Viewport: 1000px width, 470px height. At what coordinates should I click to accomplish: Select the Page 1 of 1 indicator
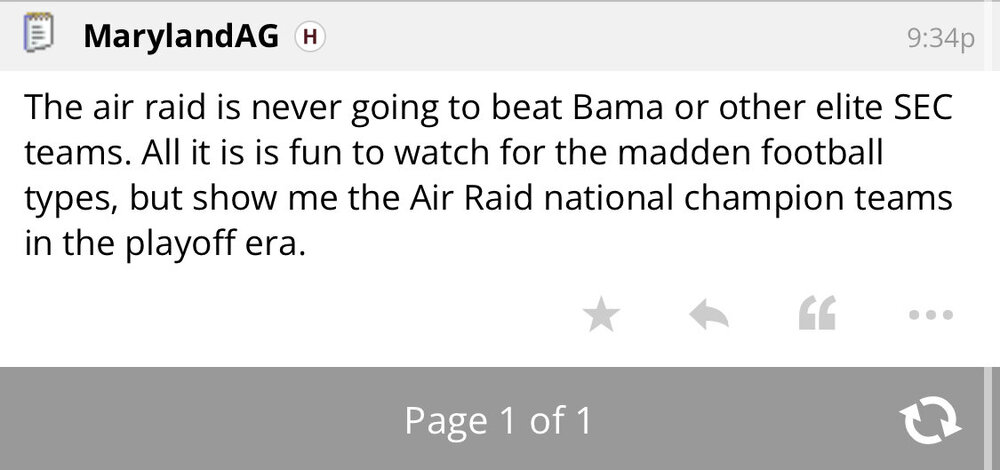[x=498, y=420]
